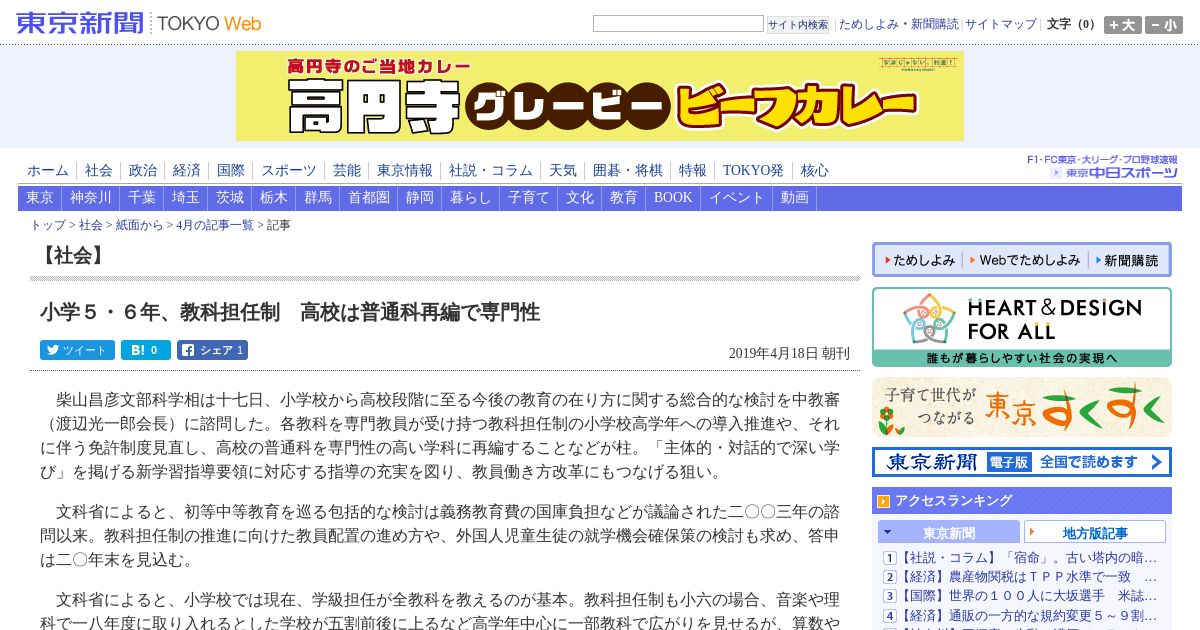1200x630 pixels.
Task: Open ranking item 4 通販の一方的な規約変更
Action: coord(1028,615)
